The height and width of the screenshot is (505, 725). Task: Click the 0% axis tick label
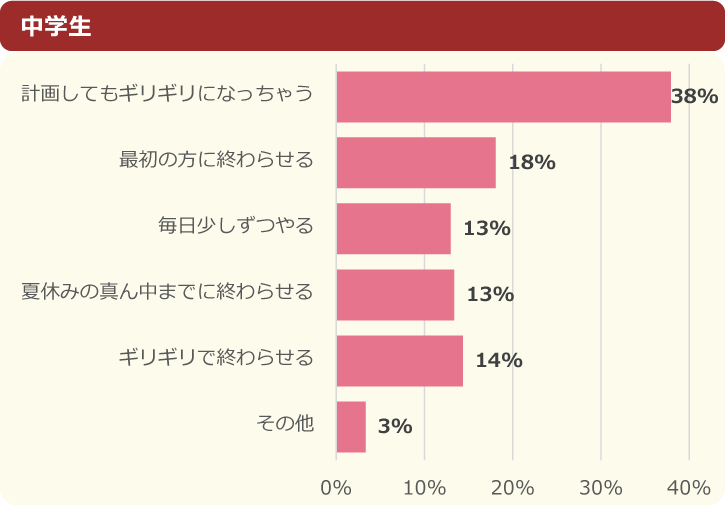[x=336, y=488]
